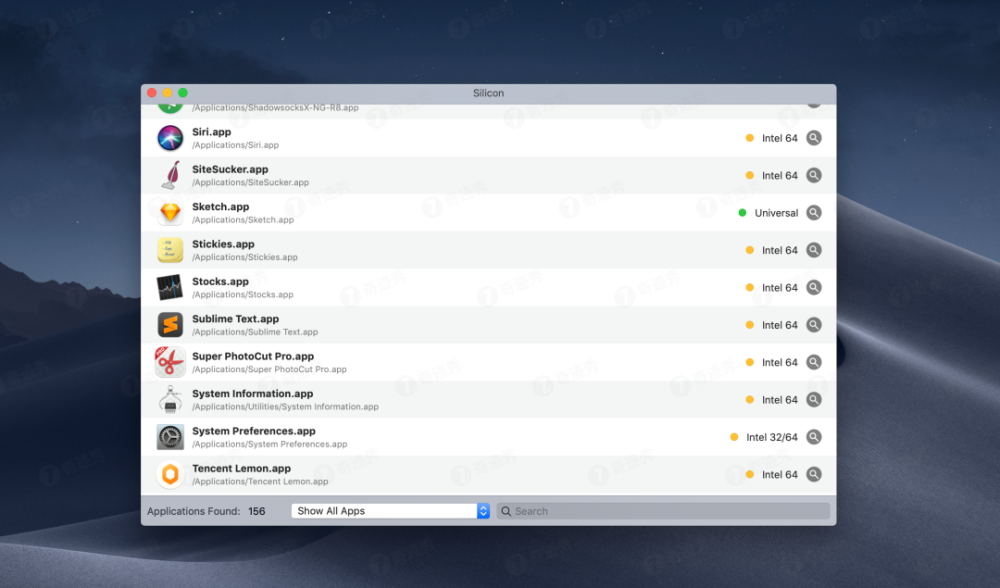Reveal System Information.app with its magnifier button
The image size is (1000, 588).
tap(814, 400)
